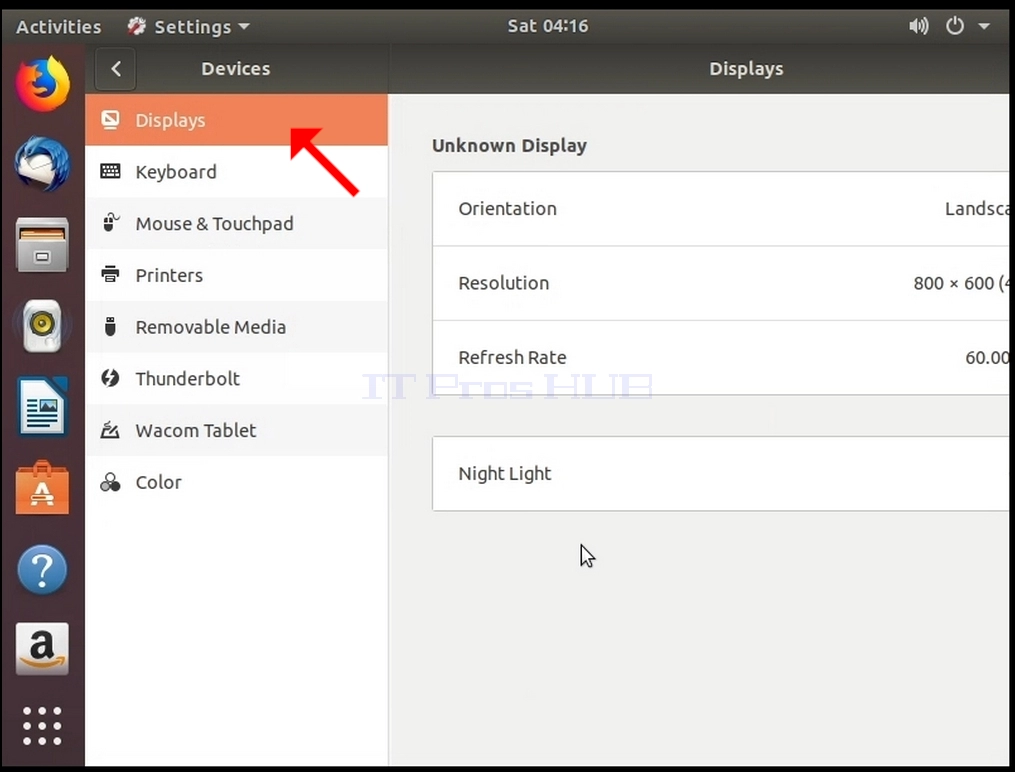This screenshot has height=772, width=1015.
Task: Click the printer icon in sidebar
Action: (x=110, y=274)
